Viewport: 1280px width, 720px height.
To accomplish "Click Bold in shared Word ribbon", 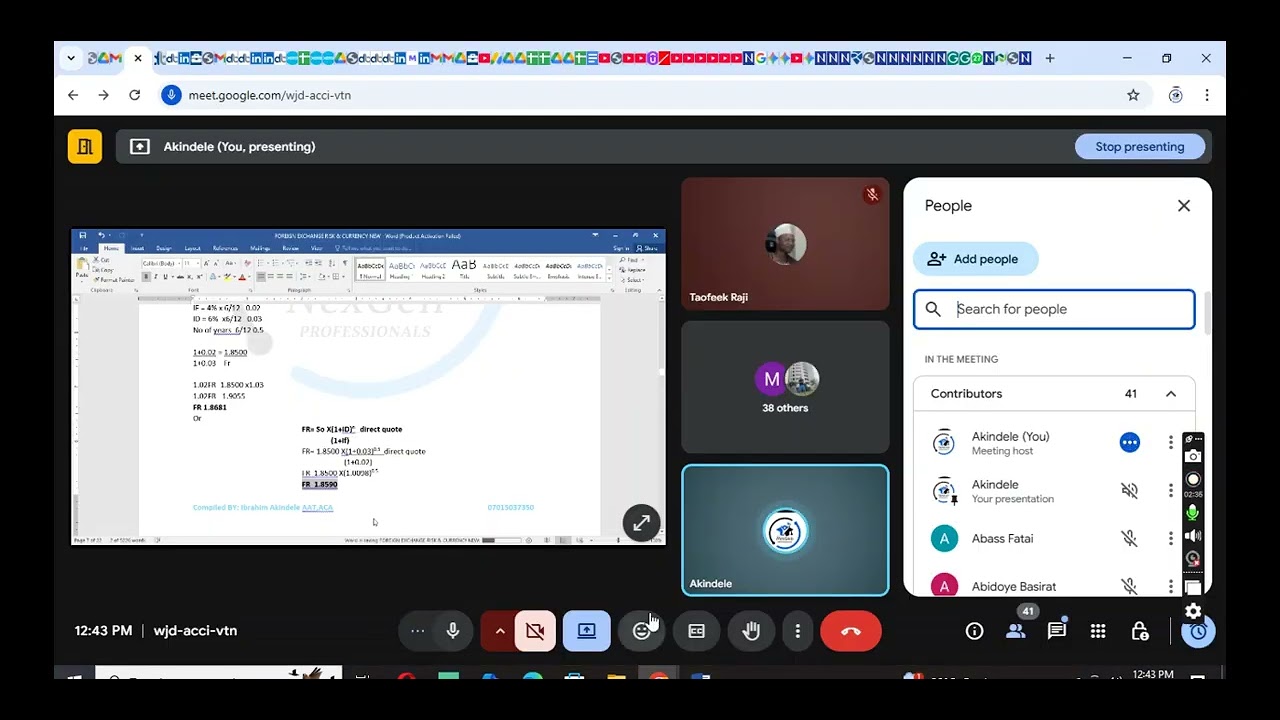I will [x=146, y=277].
